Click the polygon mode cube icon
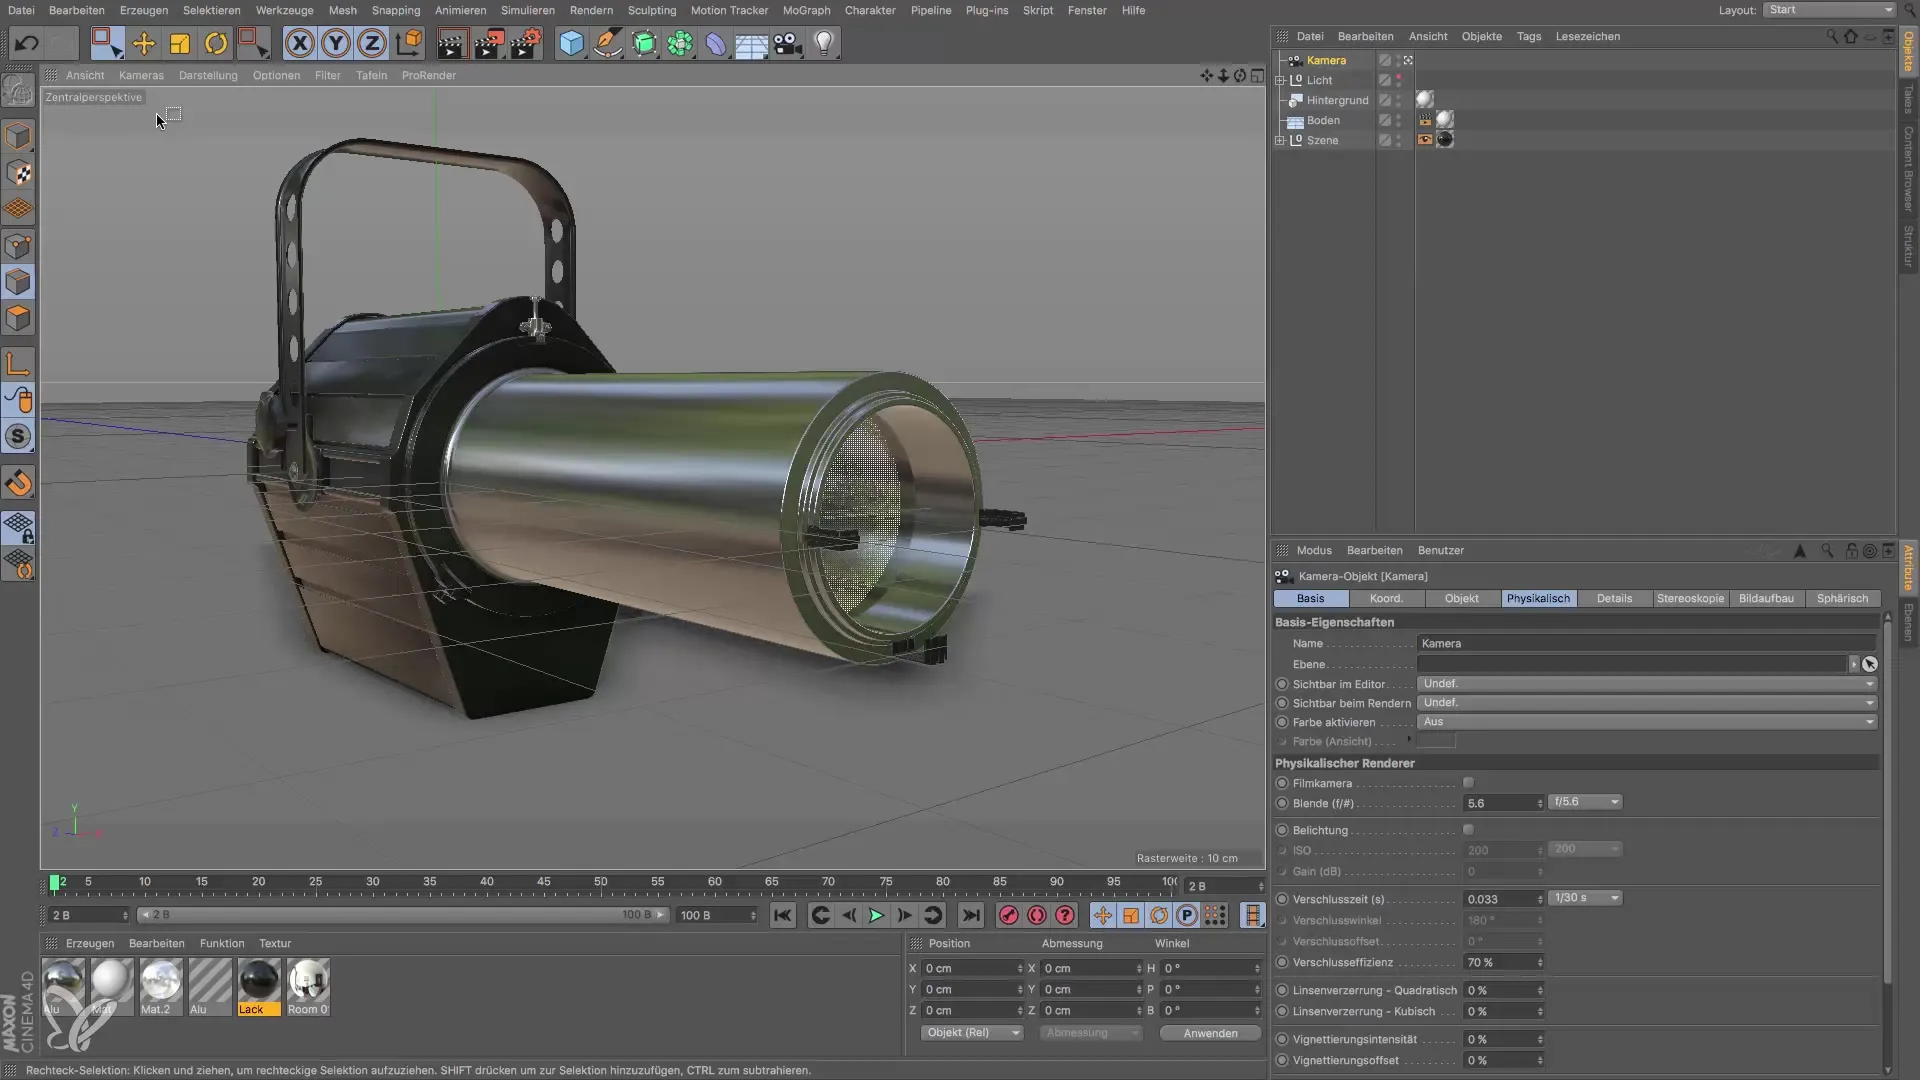Screen dimensions: 1920x1080 tap(18, 319)
